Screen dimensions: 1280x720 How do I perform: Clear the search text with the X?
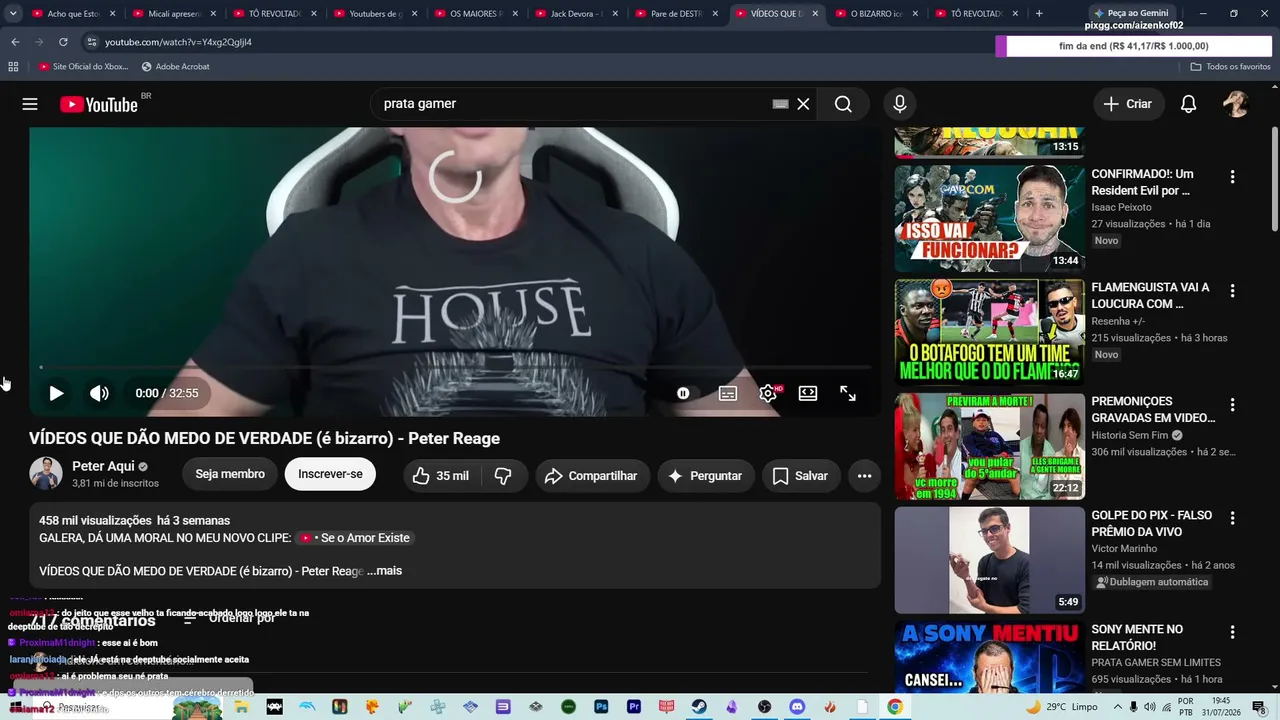pos(803,104)
